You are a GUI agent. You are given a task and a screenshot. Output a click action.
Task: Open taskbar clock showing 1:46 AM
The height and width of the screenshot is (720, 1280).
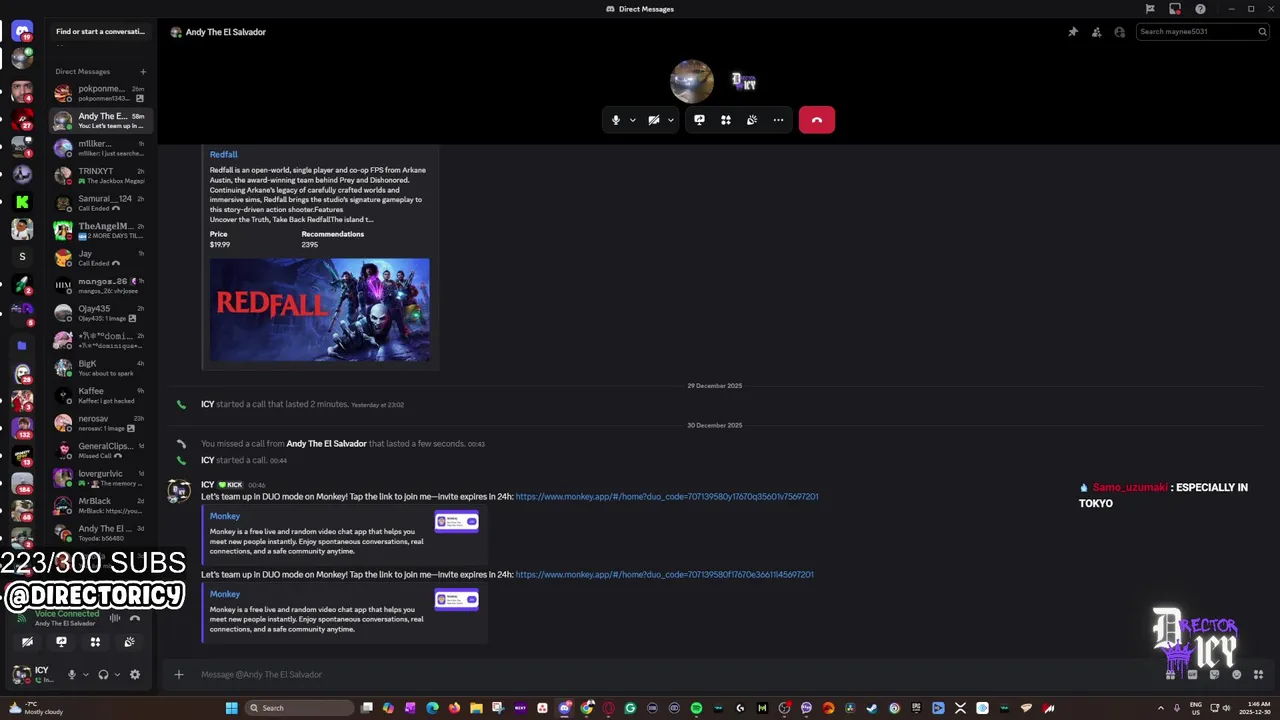point(1258,708)
